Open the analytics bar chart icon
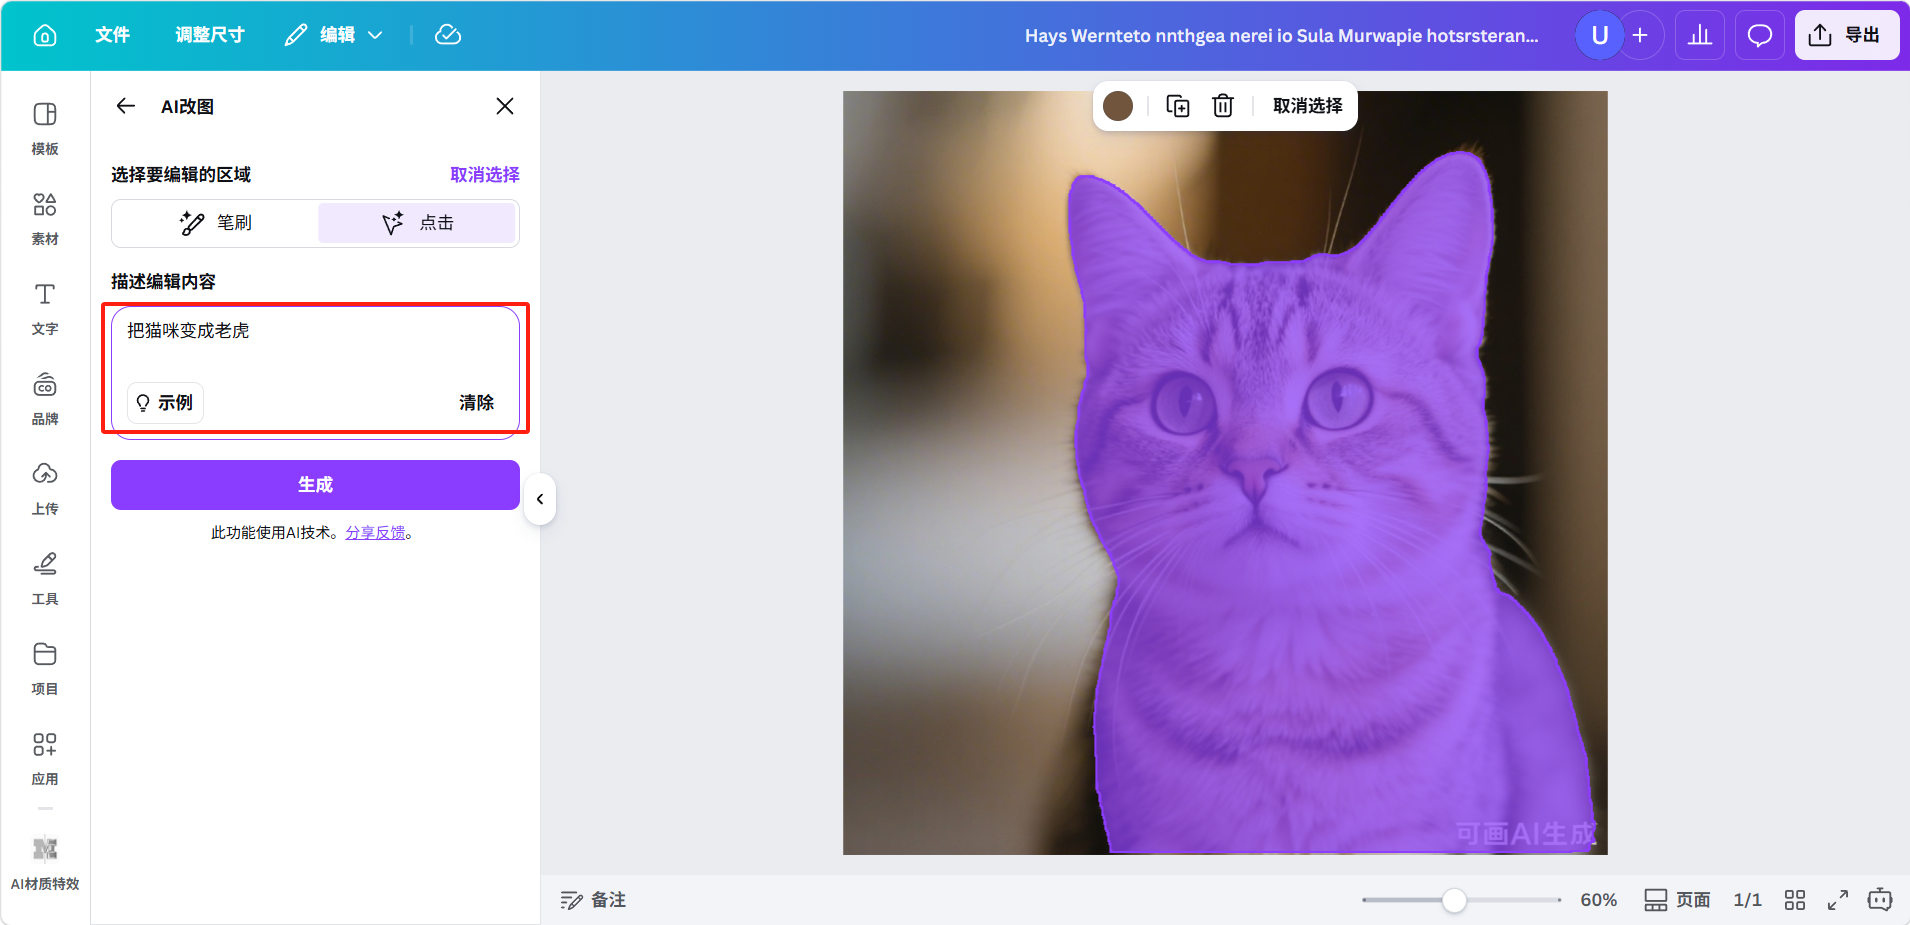1910x925 pixels. tap(1699, 35)
